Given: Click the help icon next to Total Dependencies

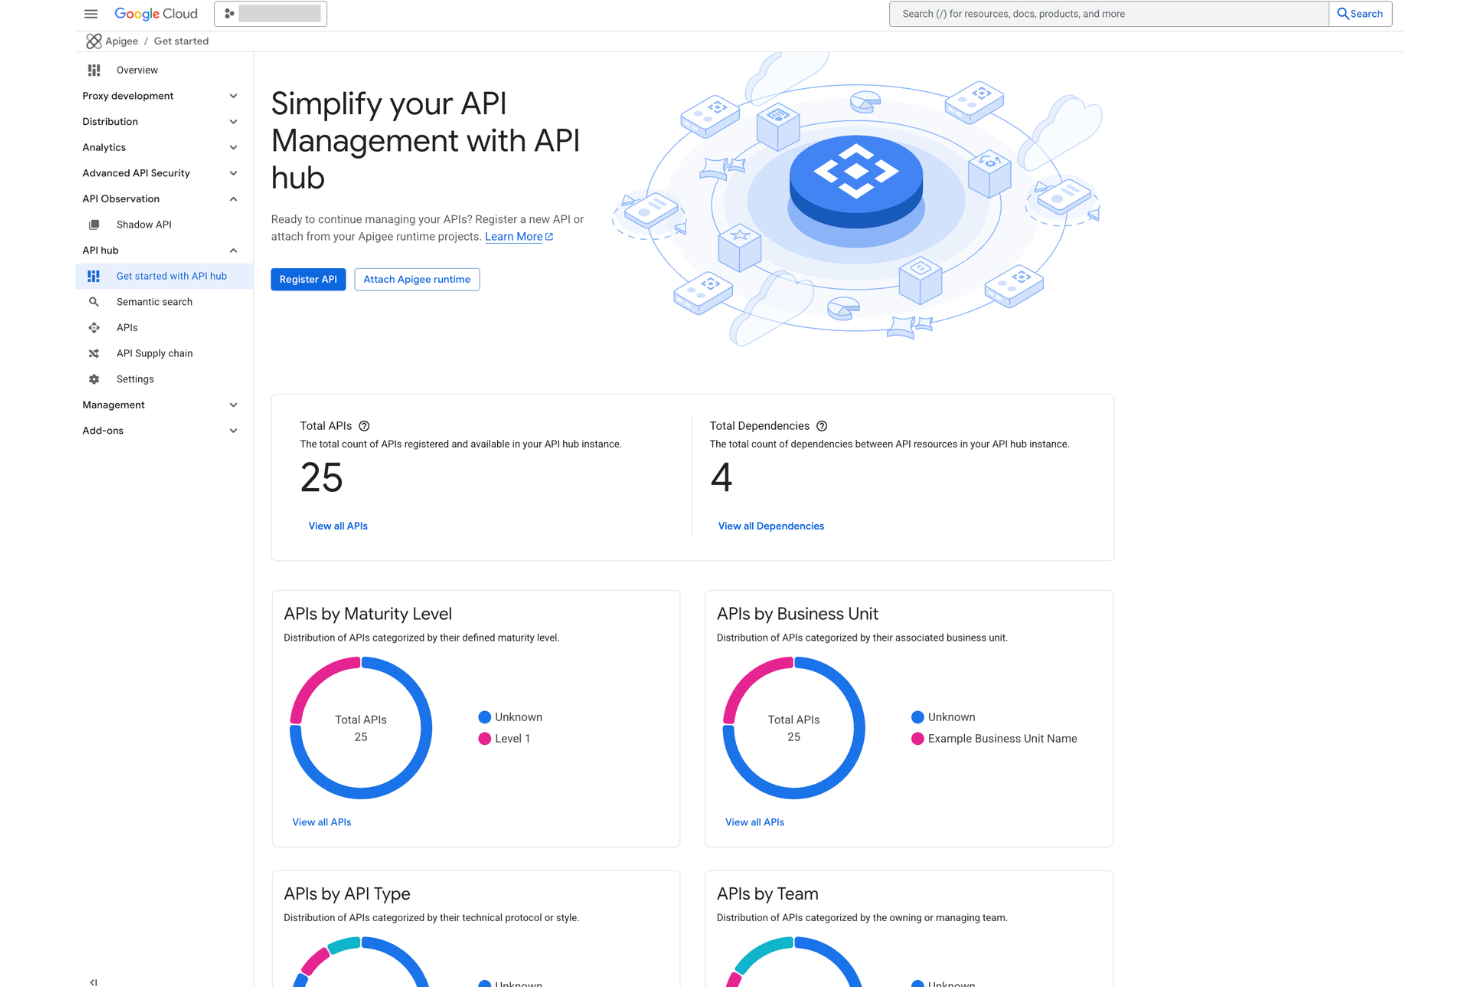Looking at the screenshot, I should [822, 426].
